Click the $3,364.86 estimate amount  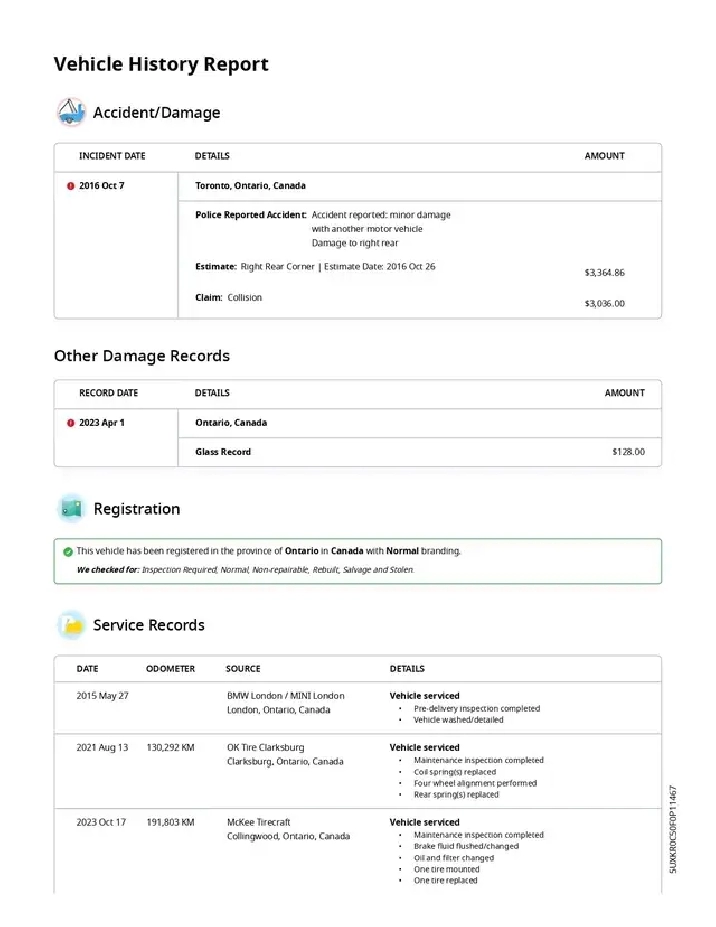604,272
